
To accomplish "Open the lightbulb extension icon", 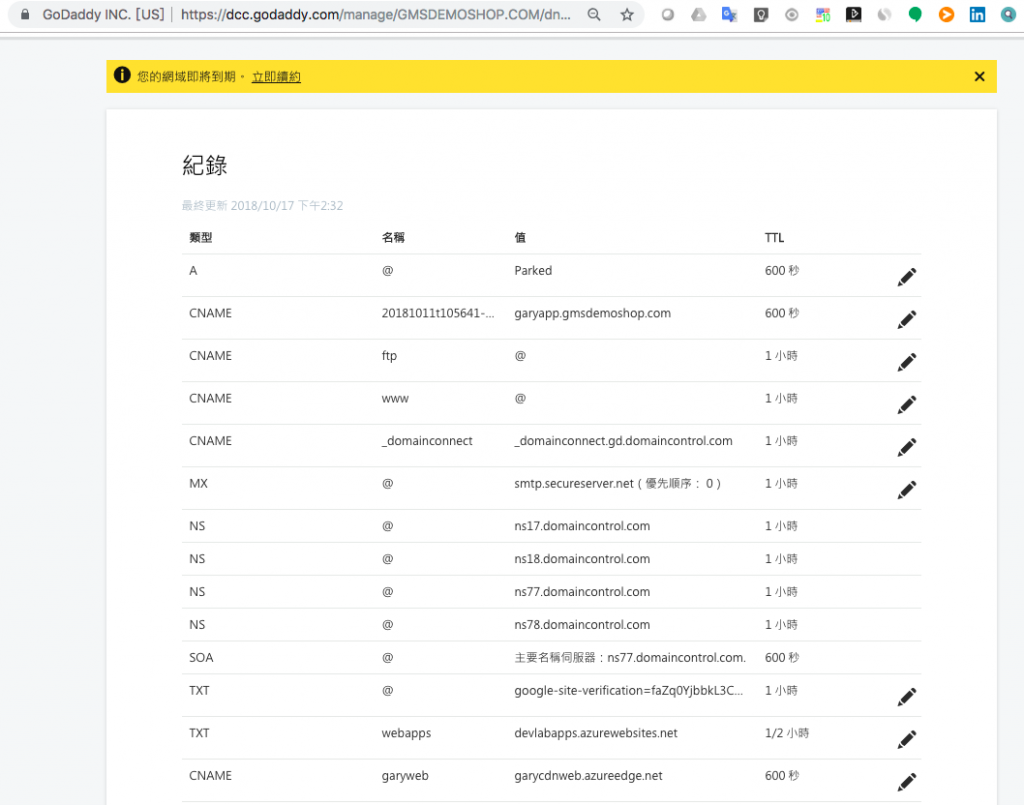I will pos(761,14).
